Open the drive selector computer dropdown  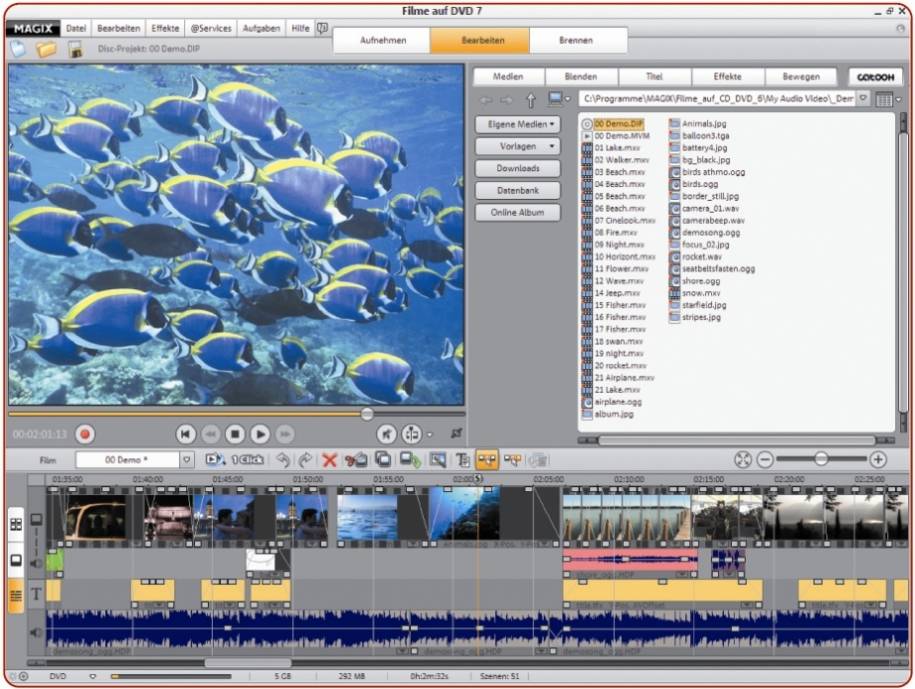pos(559,99)
